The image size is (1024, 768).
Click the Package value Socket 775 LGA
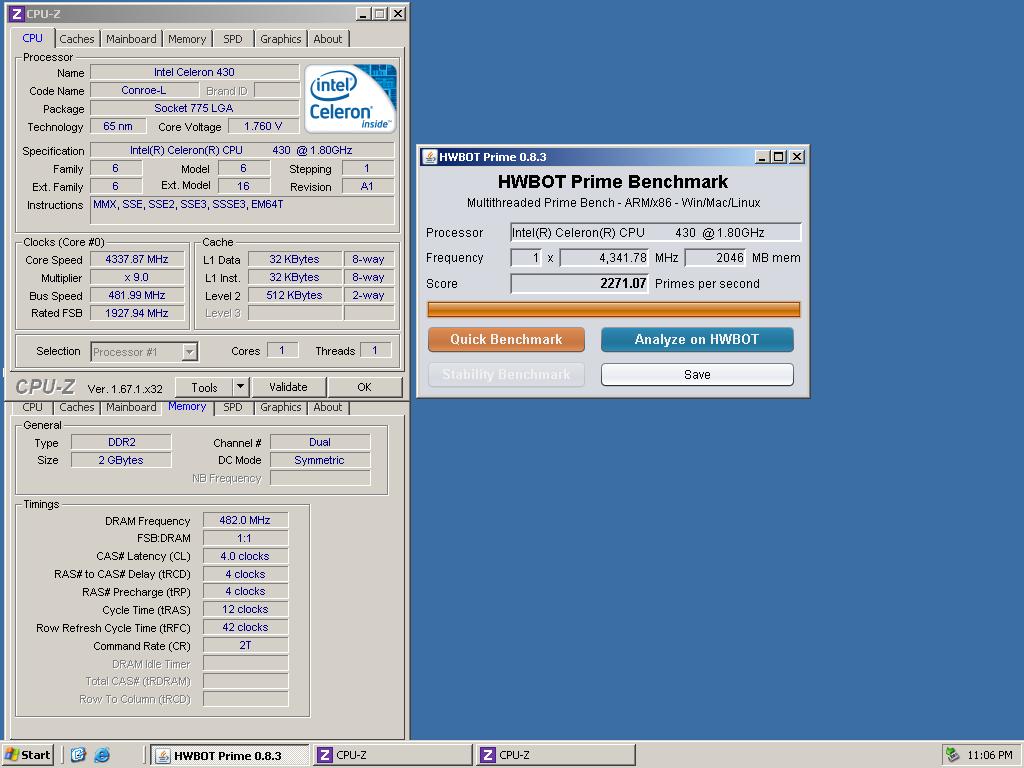point(195,108)
